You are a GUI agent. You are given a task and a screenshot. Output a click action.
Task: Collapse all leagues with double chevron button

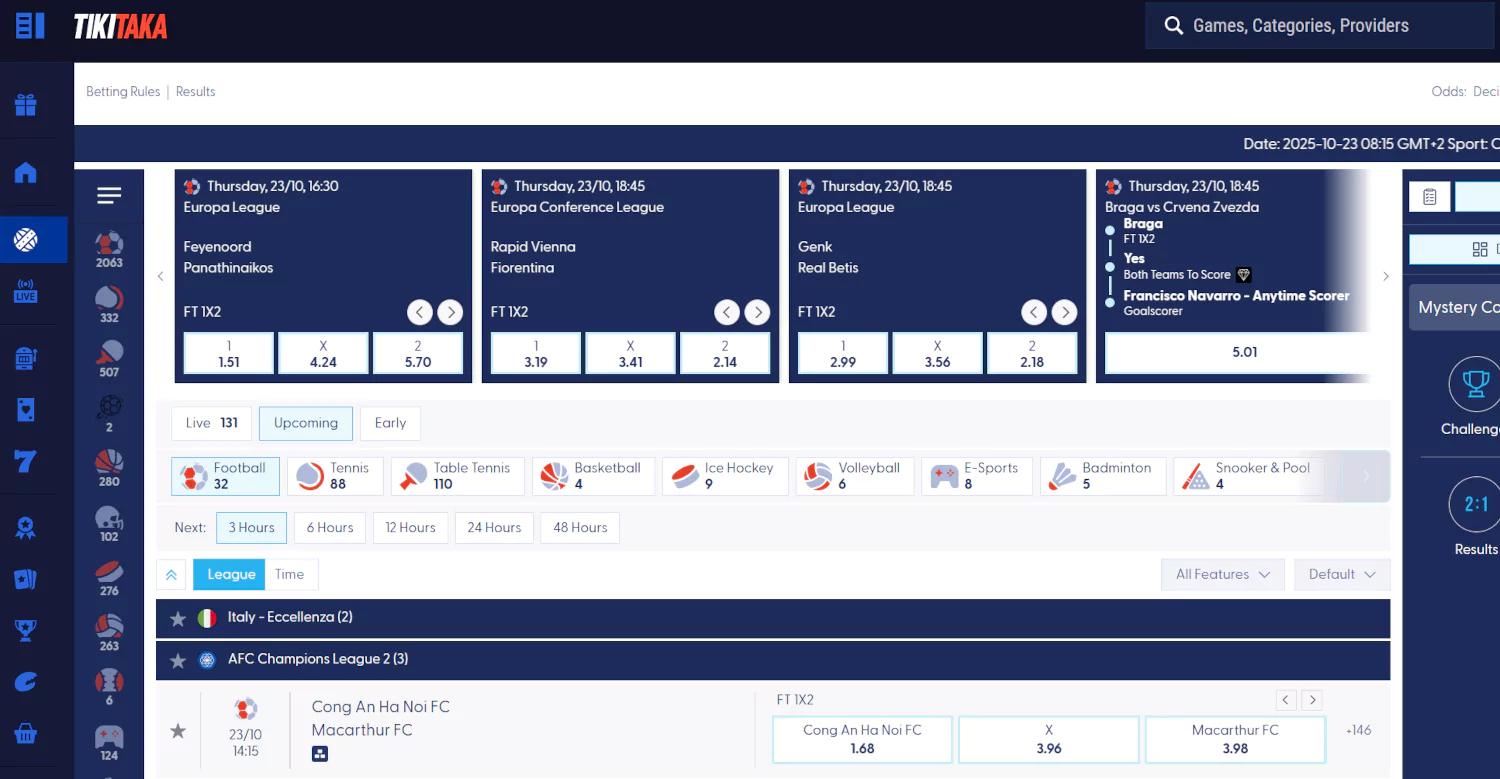pyautogui.click(x=171, y=574)
